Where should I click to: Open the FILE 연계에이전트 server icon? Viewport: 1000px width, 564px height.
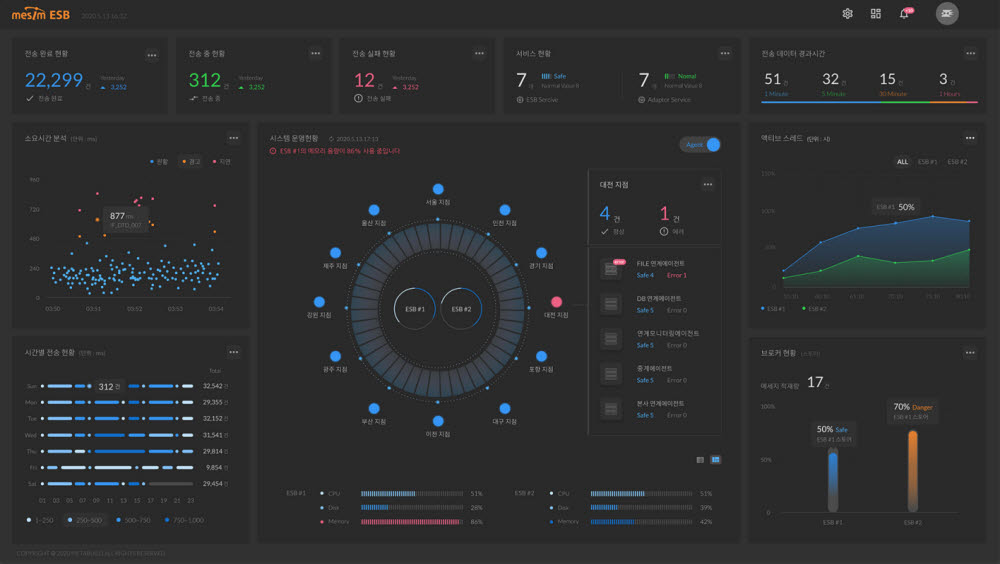point(611,269)
